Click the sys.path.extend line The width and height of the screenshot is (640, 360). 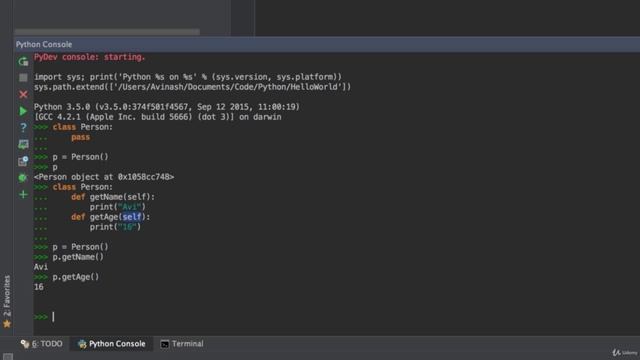[x=192, y=87]
